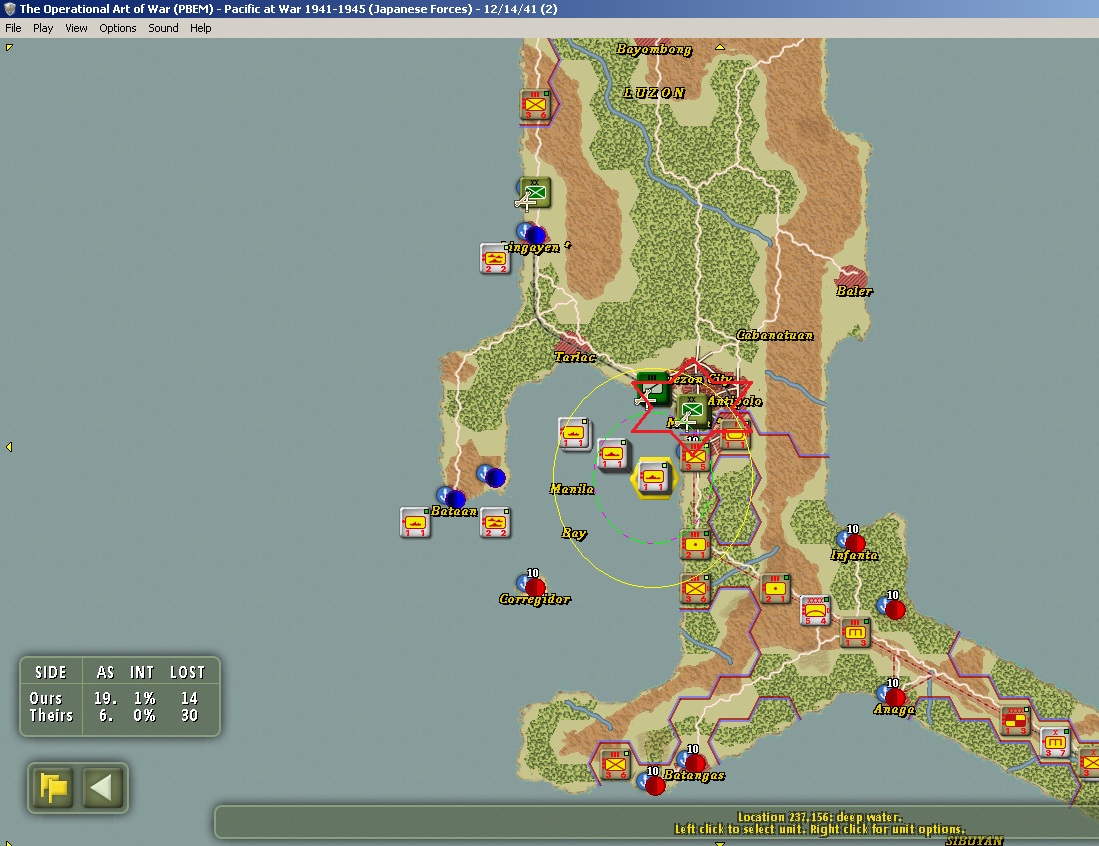The width and height of the screenshot is (1099, 846).
Task: Click the top edge map scroll arrow
Action: pos(719,47)
